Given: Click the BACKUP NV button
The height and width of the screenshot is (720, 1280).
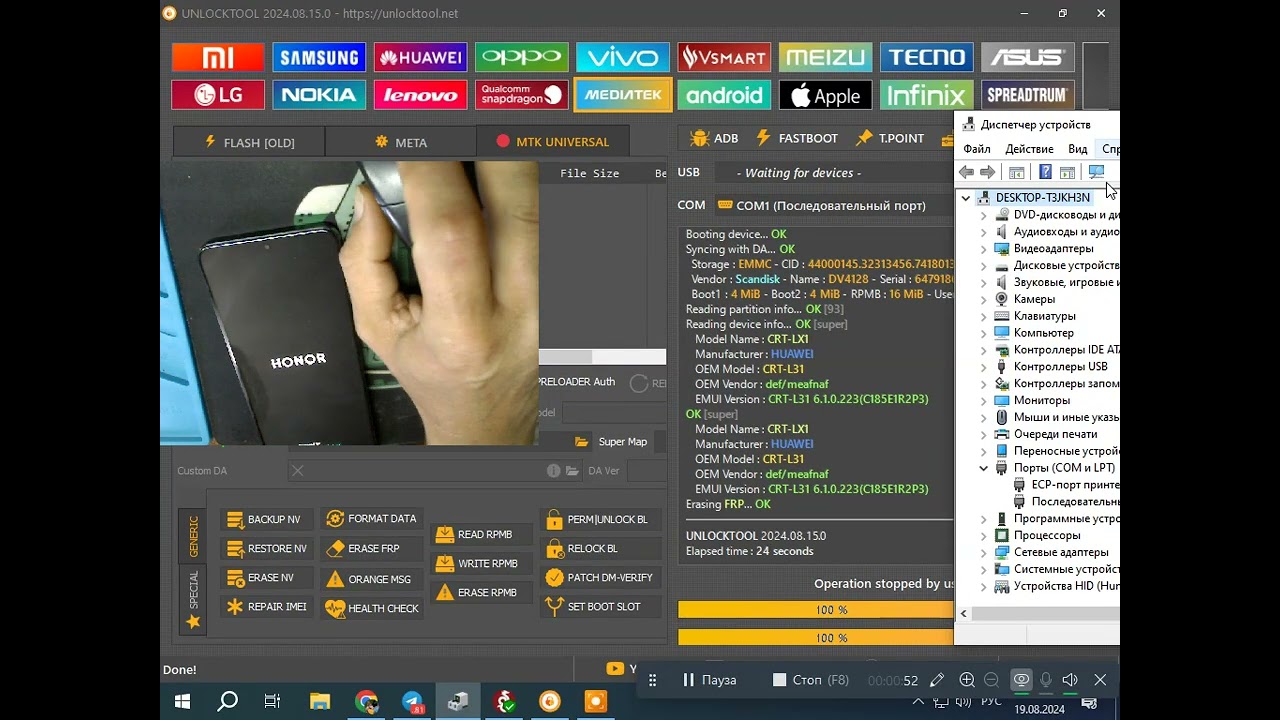Looking at the screenshot, I should coord(264,520).
